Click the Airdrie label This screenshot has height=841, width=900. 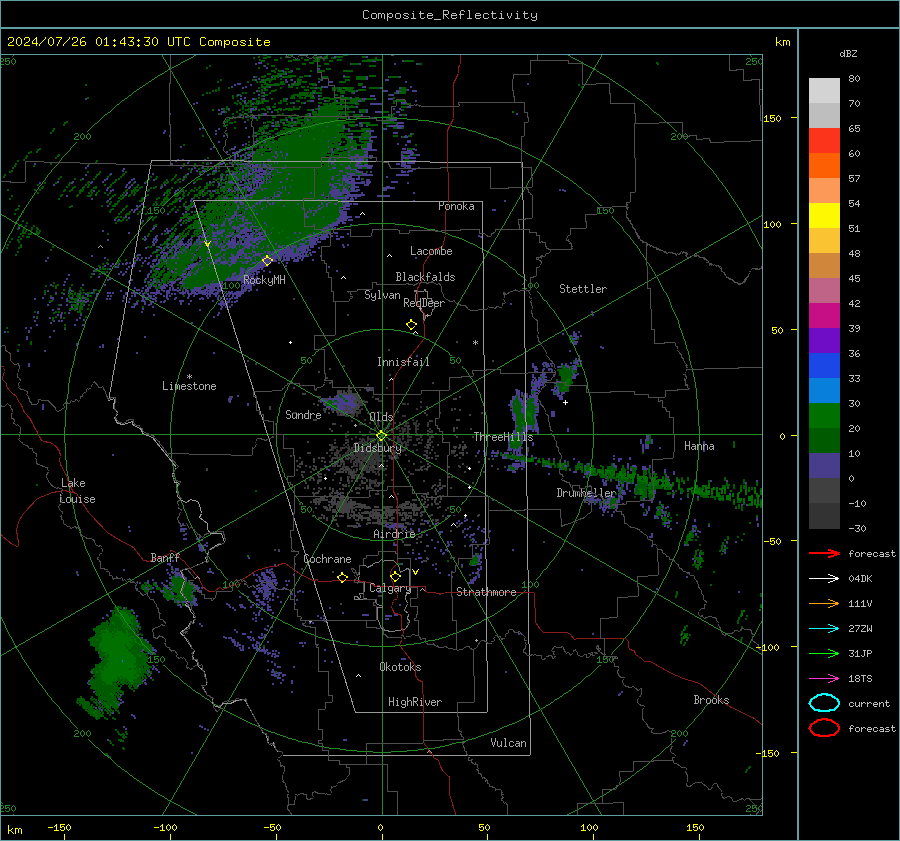point(394,534)
